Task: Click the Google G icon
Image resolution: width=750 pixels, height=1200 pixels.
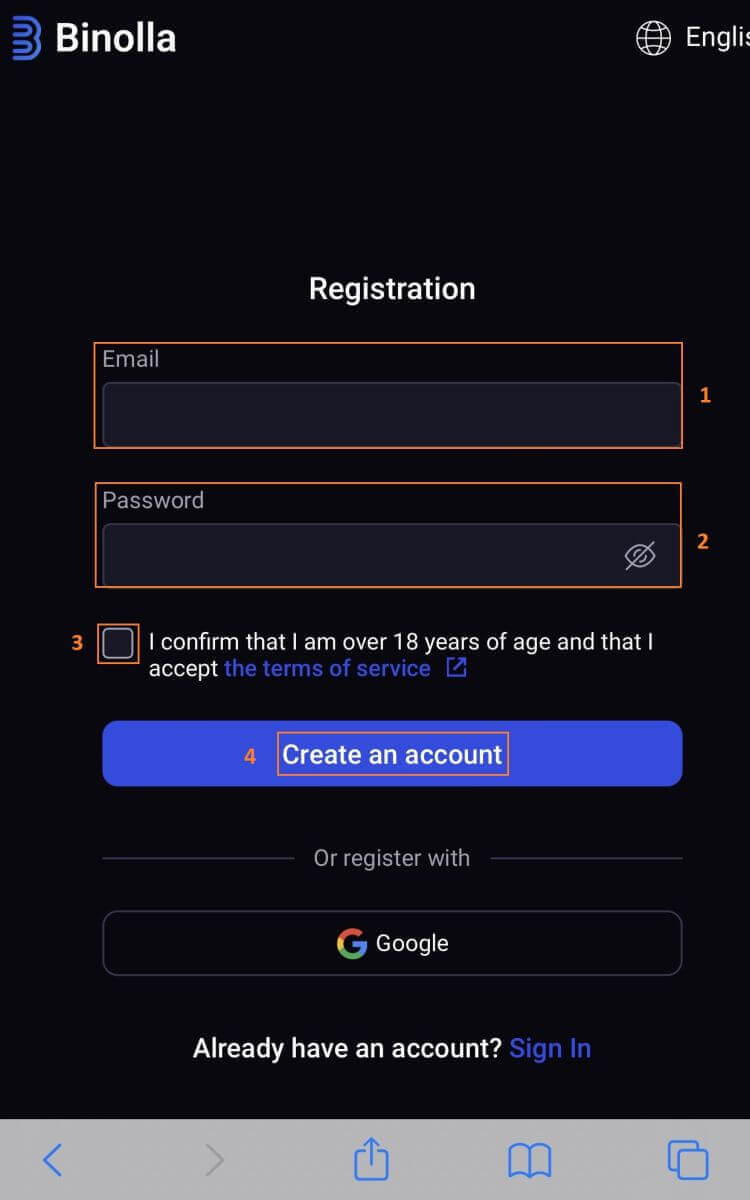Action: (x=351, y=942)
